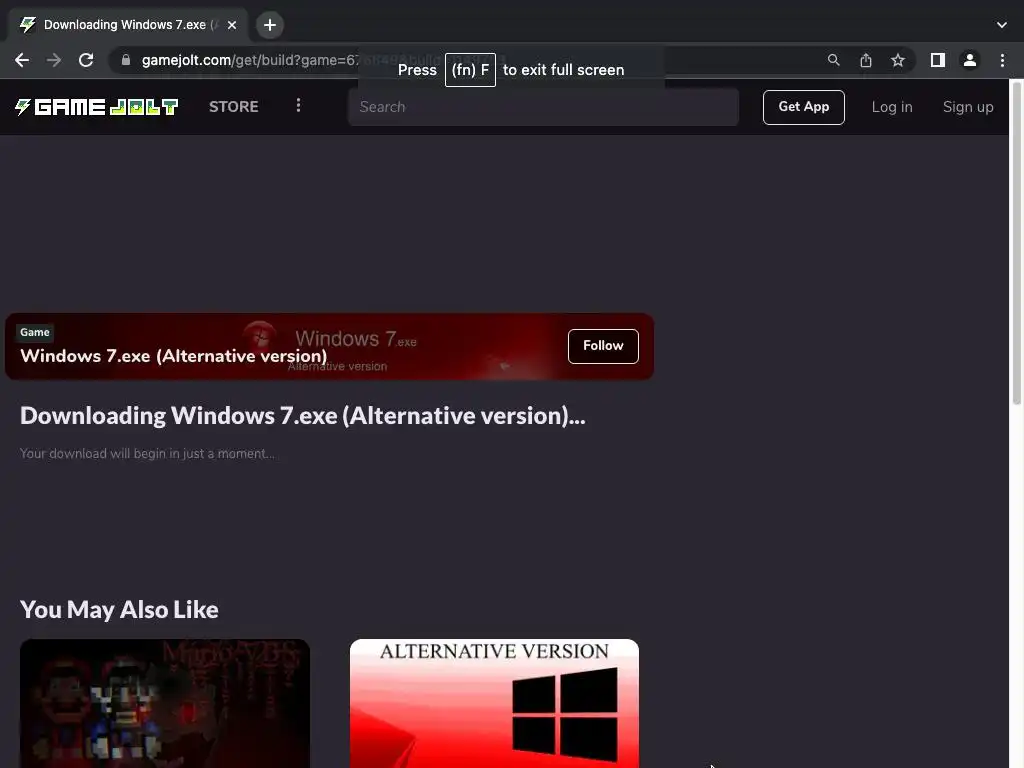Click the Game Jolt logo
The height and width of the screenshot is (768, 1024).
coord(97,106)
